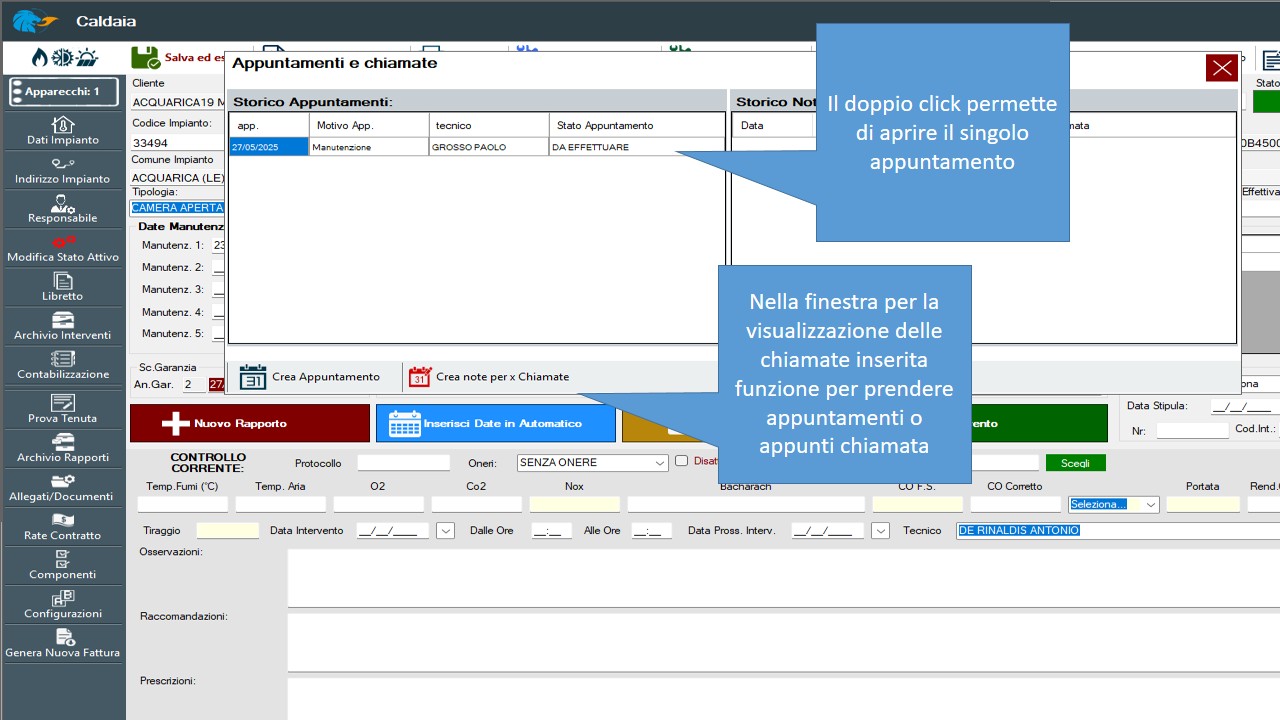Click the Stato Appuntamento column header
The image size is (1280, 720).
pos(636,125)
